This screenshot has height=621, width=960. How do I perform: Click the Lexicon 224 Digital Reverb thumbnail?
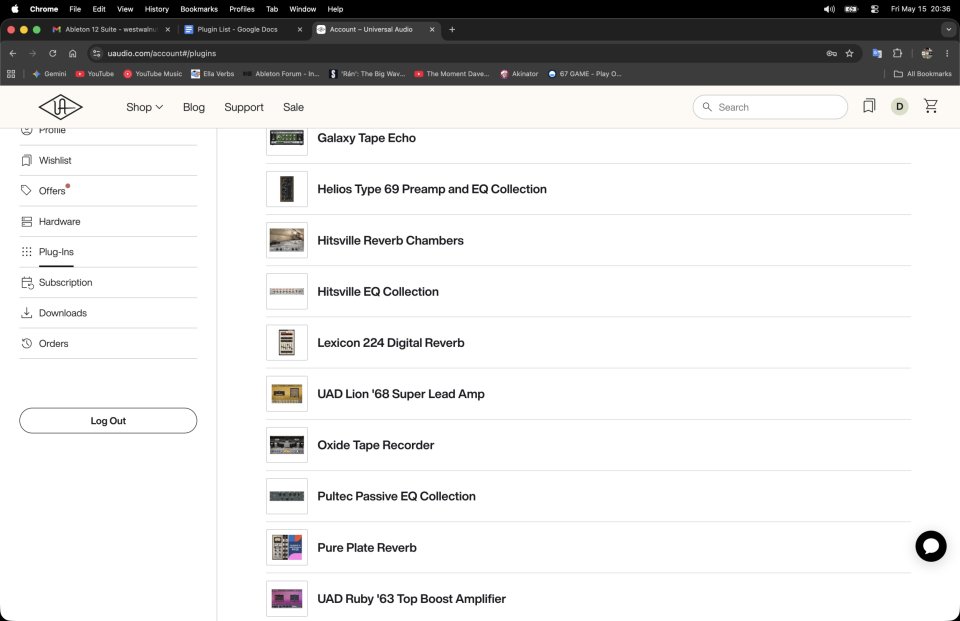[287, 342]
